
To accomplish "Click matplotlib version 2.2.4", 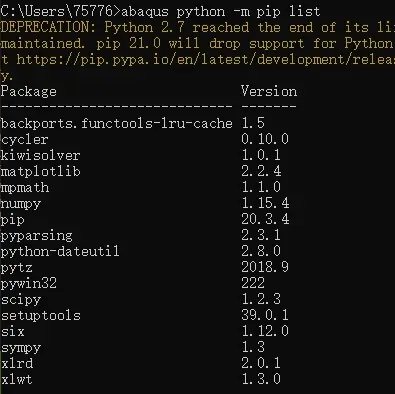I will coord(261,171).
